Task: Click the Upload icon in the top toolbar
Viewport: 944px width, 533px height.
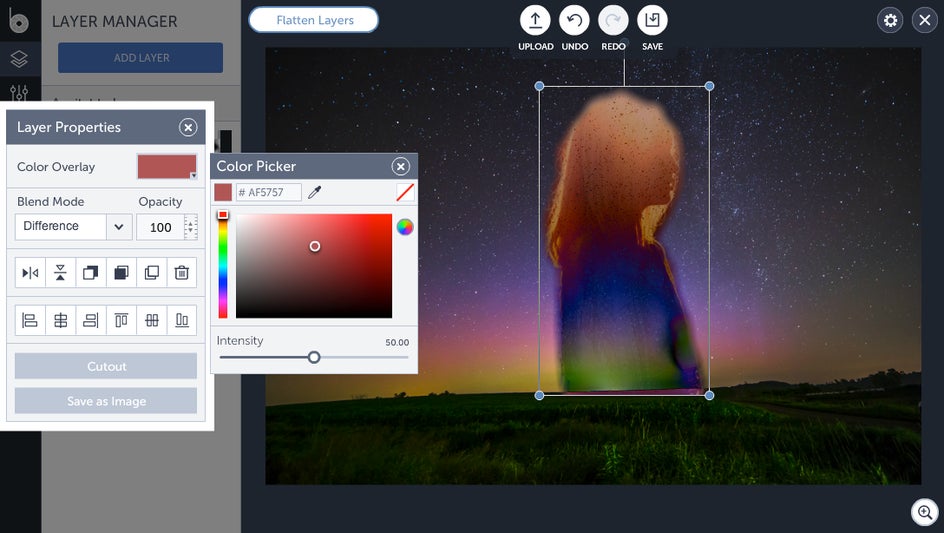Action: pos(535,21)
